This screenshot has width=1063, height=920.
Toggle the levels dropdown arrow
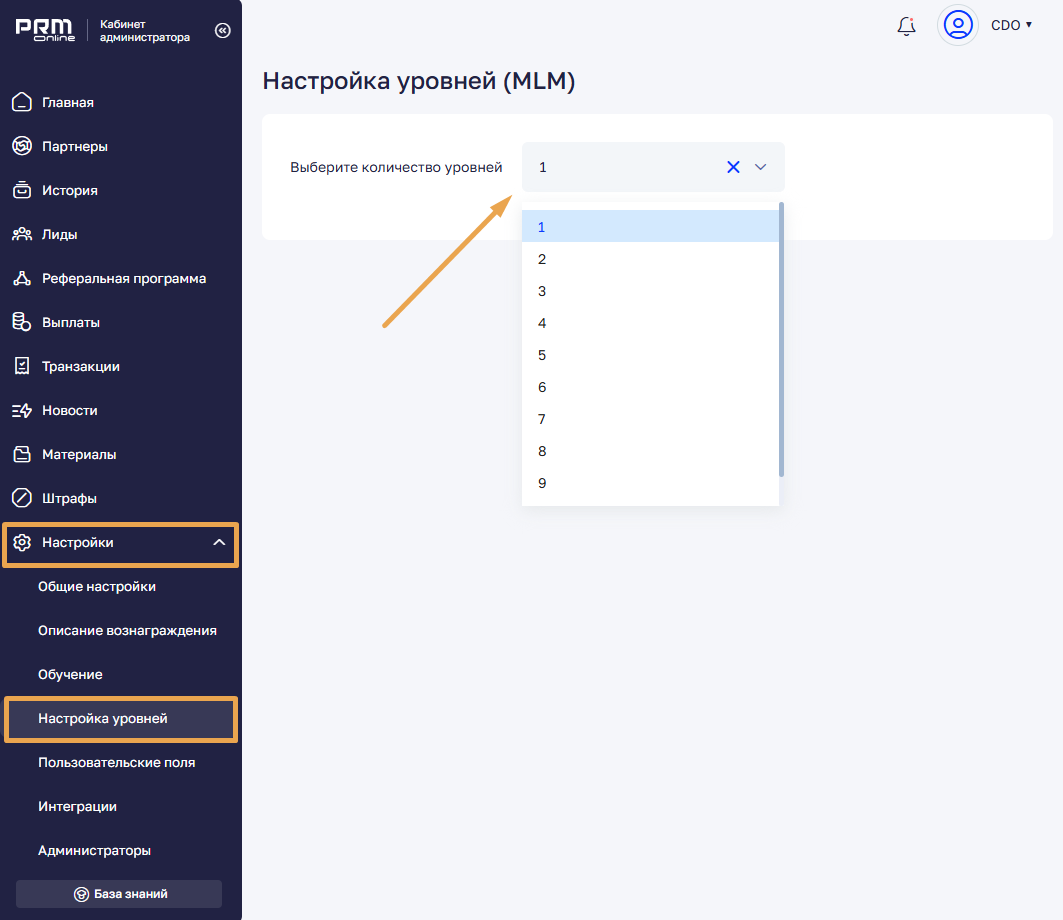click(x=760, y=167)
